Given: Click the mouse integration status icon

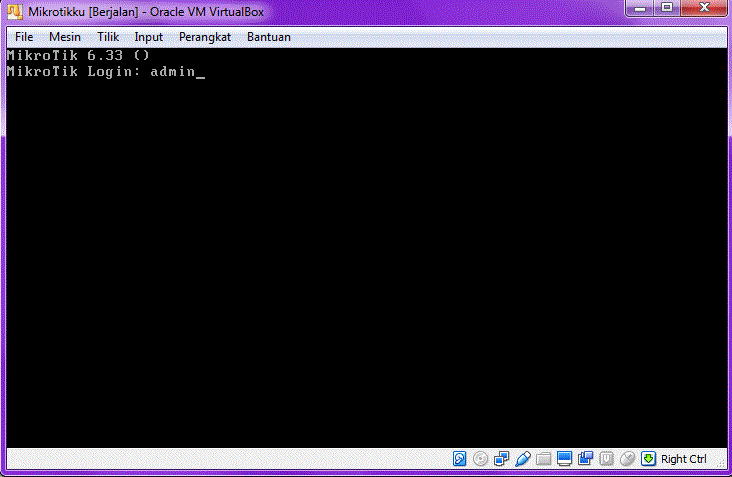Looking at the screenshot, I should (x=627, y=459).
